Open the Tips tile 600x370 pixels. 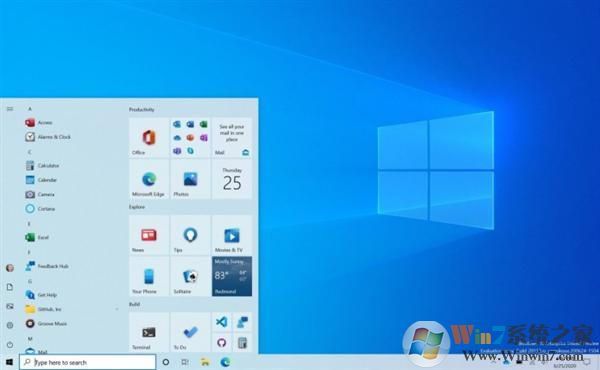pyautogui.click(x=190, y=235)
